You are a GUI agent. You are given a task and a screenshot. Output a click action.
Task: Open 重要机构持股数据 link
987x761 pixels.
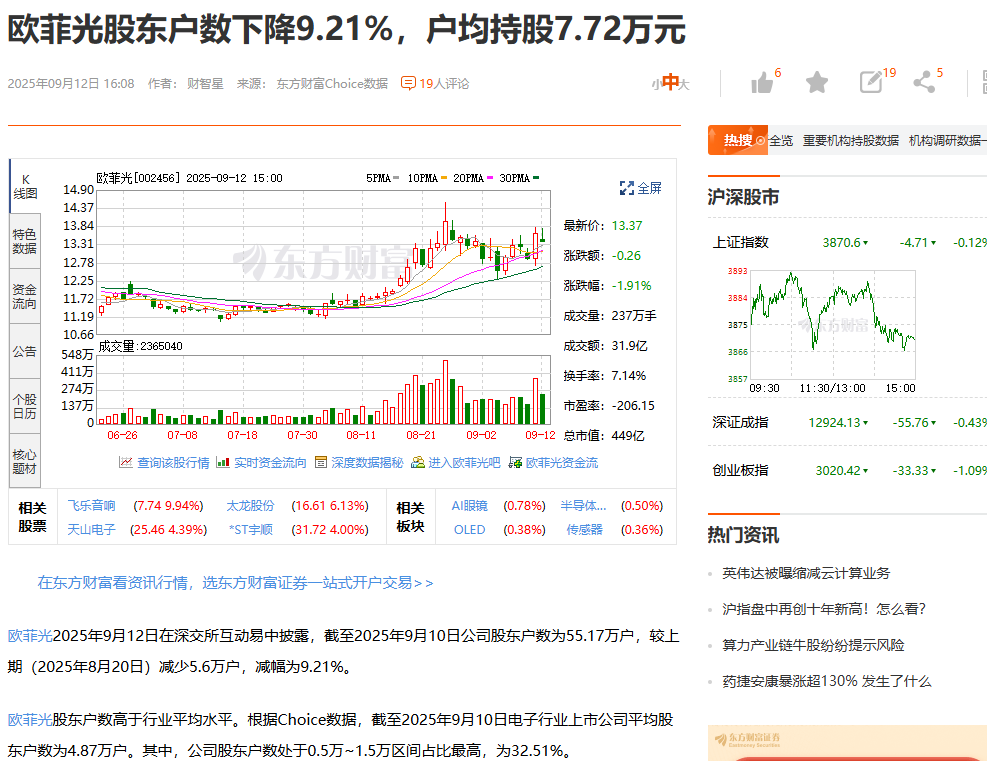(x=850, y=140)
